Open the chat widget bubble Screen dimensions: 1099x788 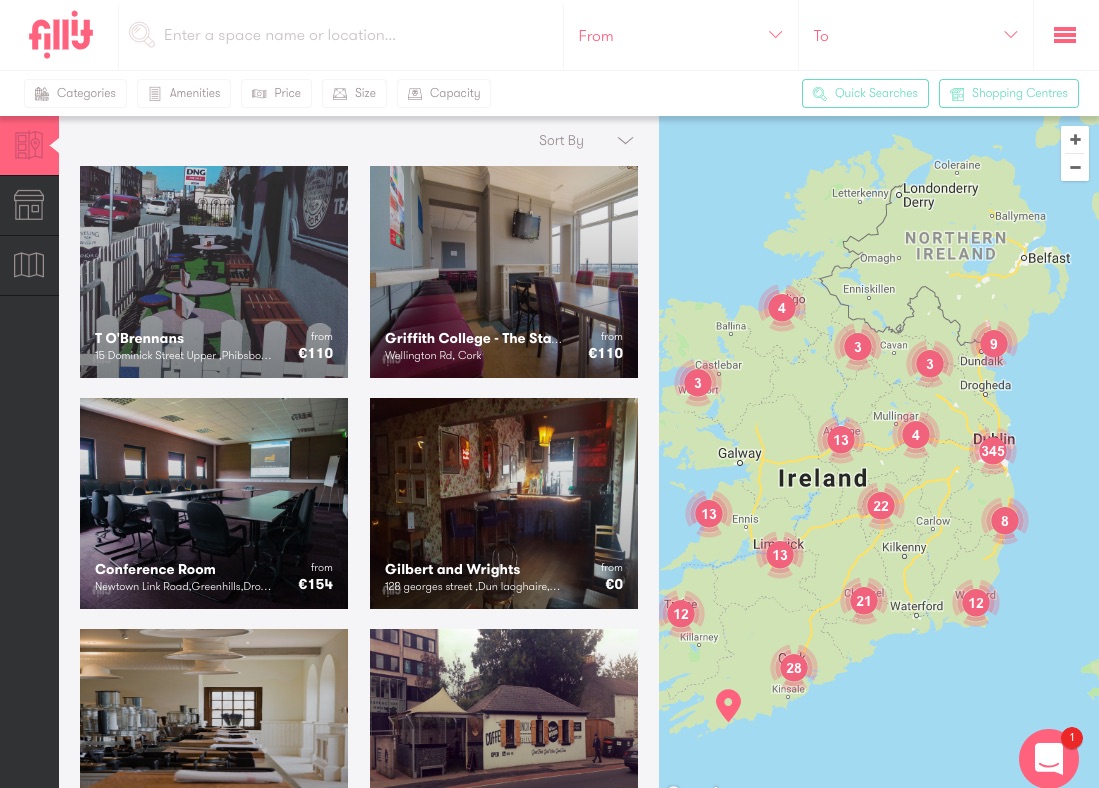coord(1049,759)
